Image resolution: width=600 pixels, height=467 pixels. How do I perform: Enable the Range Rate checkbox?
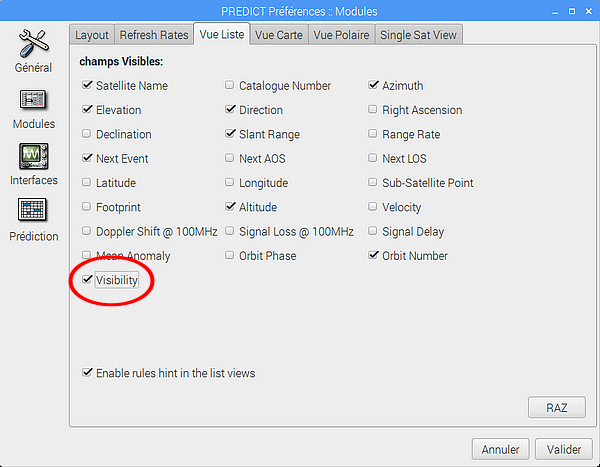[372, 134]
